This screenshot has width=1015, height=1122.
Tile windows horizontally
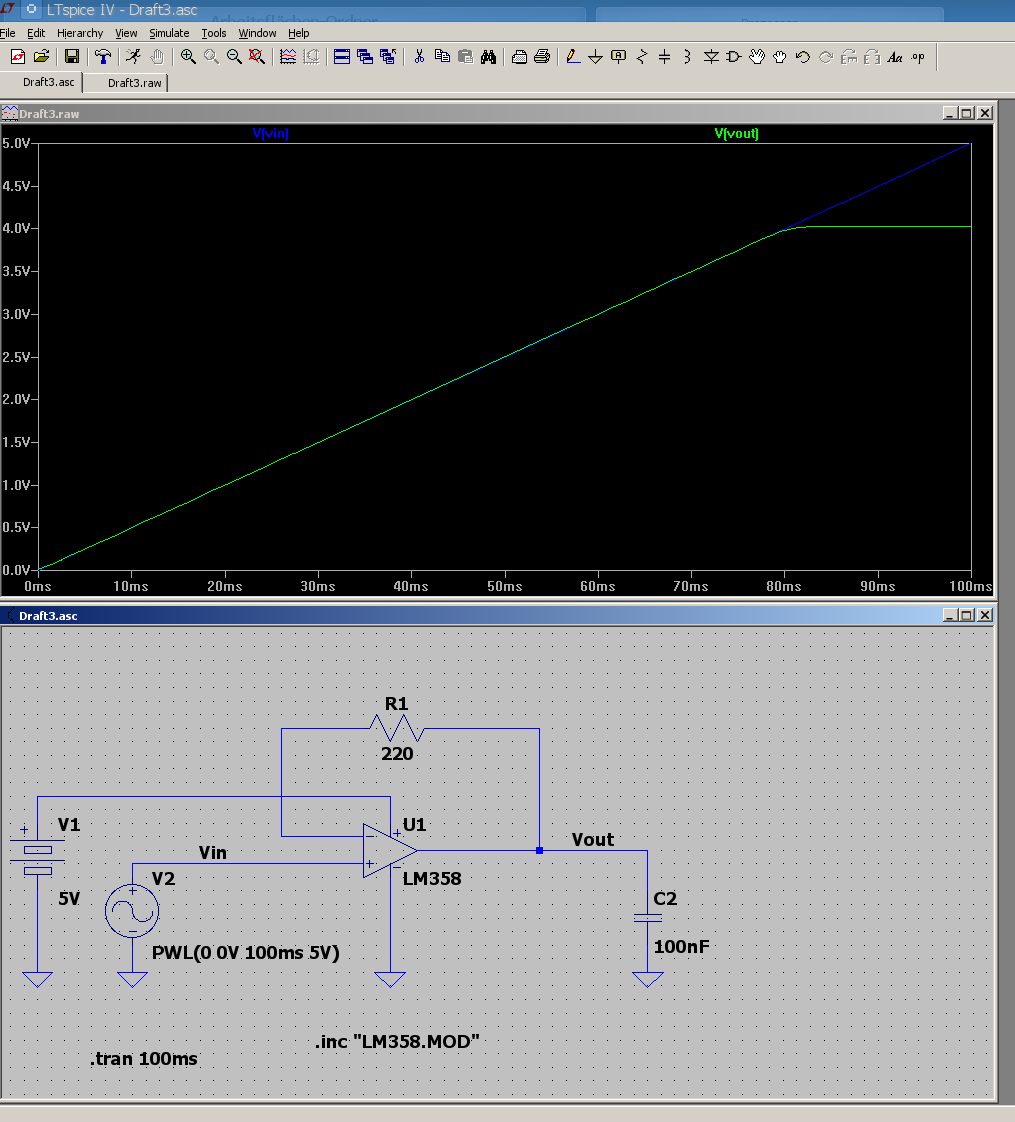coord(342,57)
